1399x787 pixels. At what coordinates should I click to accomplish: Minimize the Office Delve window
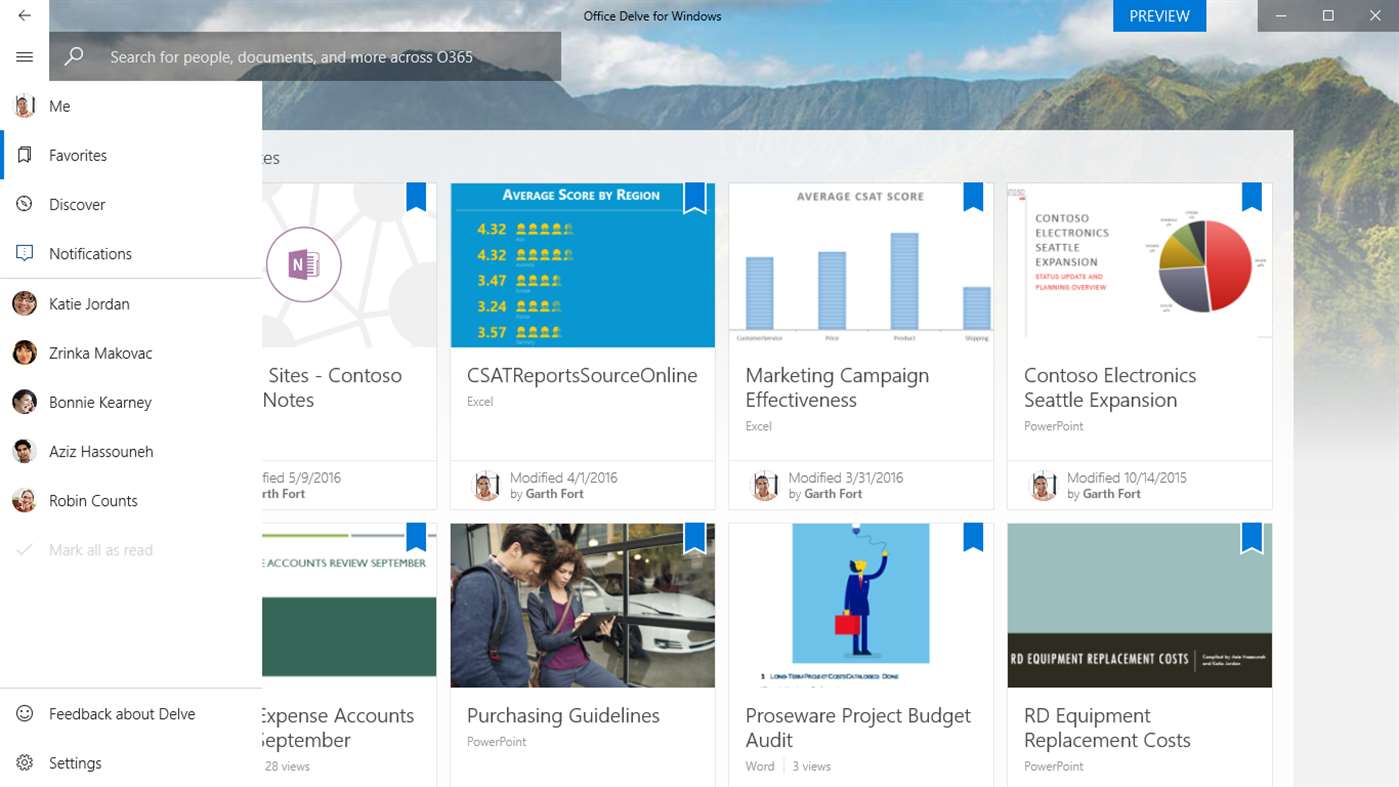[x=1281, y=16]
